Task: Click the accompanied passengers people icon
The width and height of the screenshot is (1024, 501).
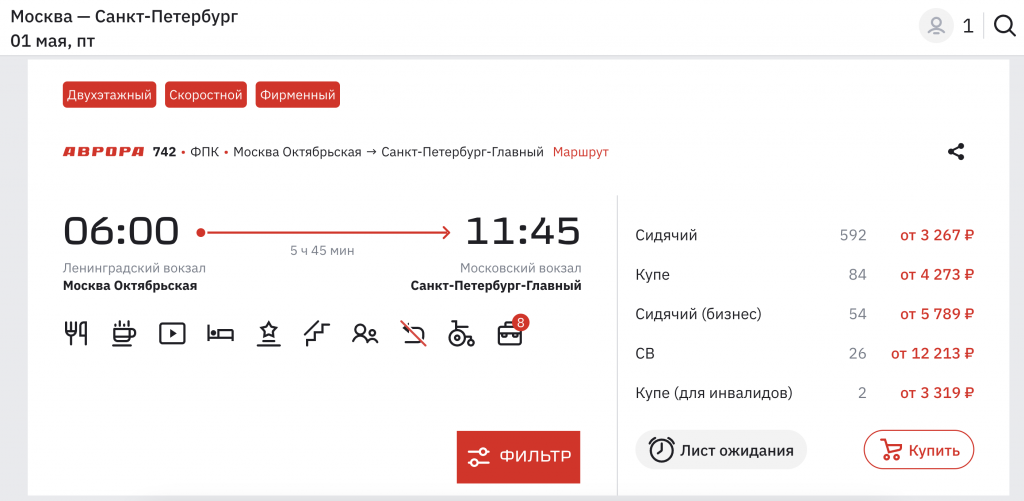Action: 365,333
